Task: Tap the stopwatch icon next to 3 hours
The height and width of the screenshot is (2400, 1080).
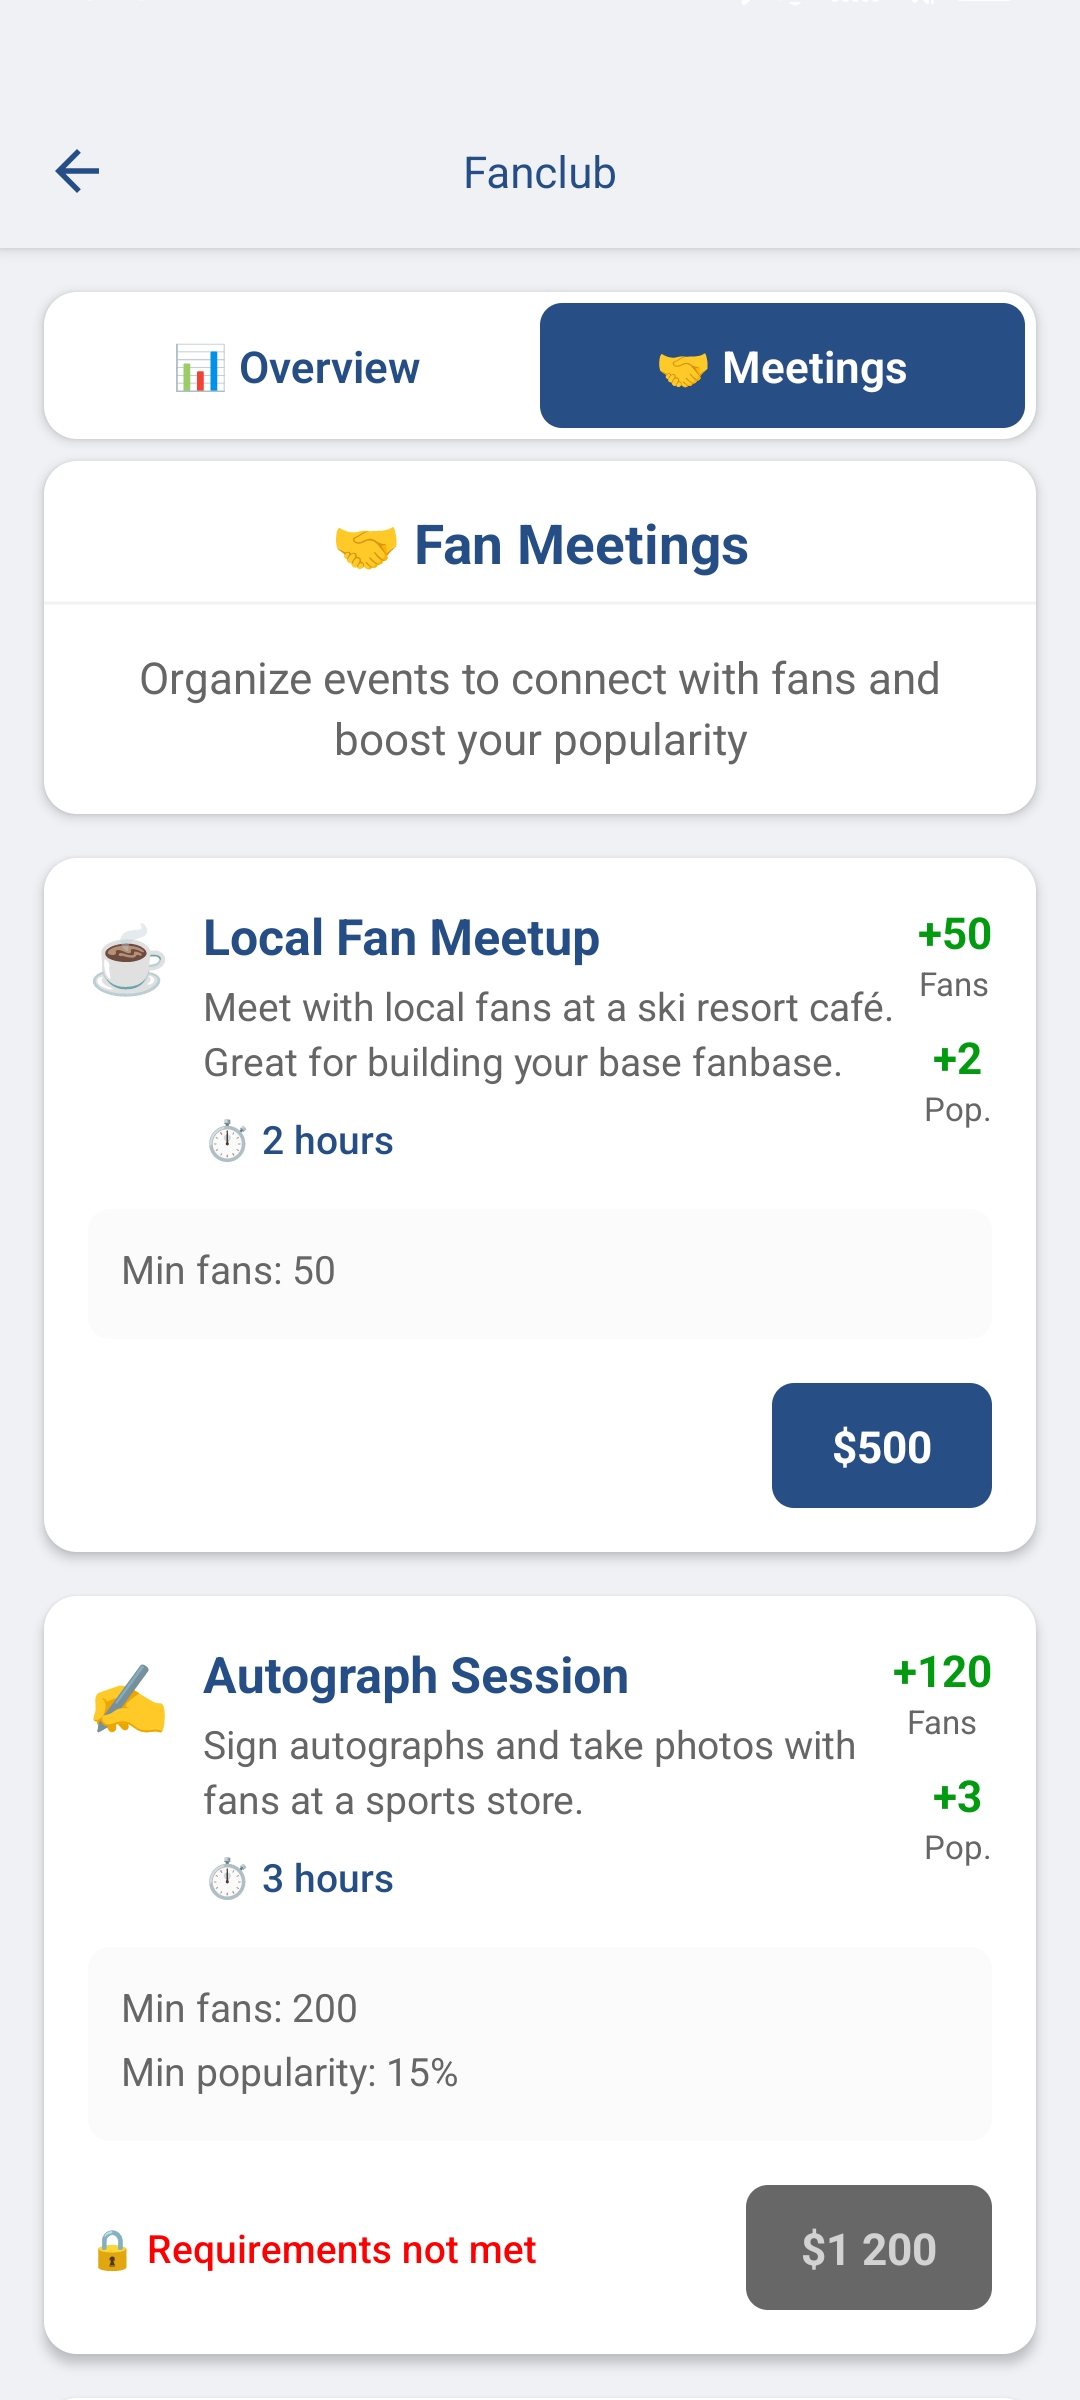Action: pyautogui.click(x=227, y=1879)
